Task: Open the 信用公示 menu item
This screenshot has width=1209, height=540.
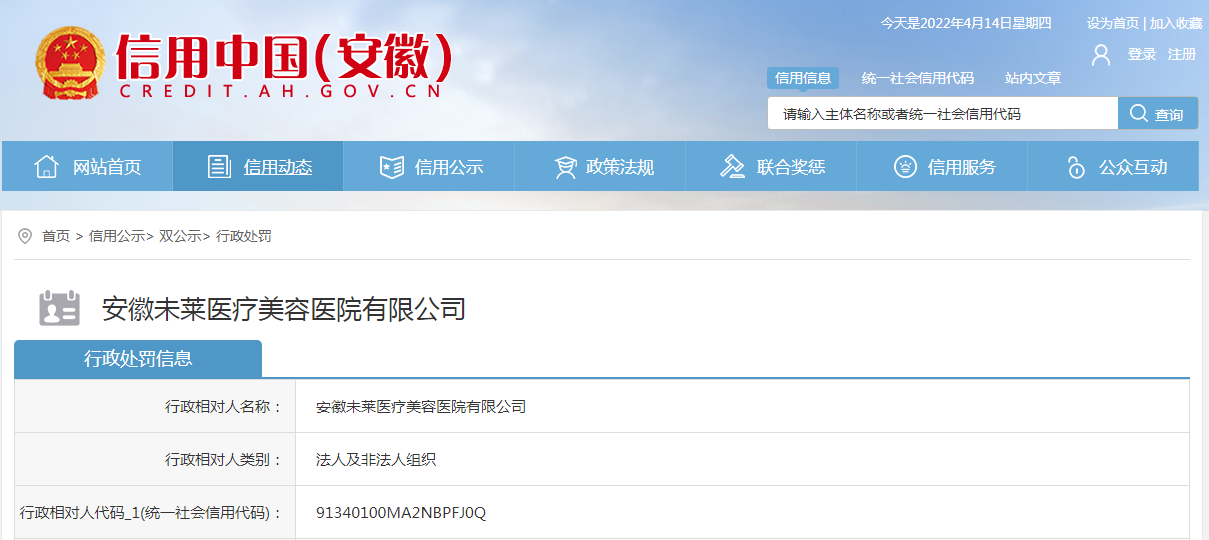Action: pos(429,166)
